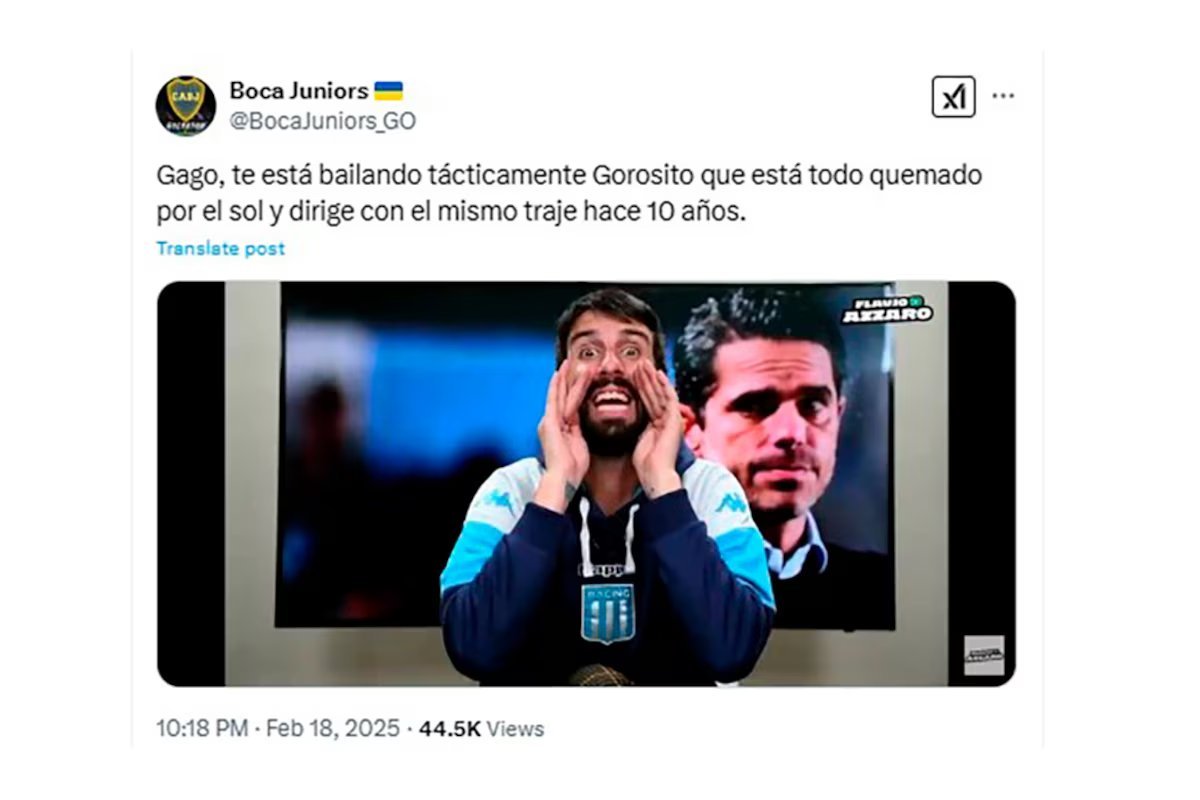This screenshot has width=1200, height=800.
Task: Play the video of the shouting man
Action: point(586,484)
